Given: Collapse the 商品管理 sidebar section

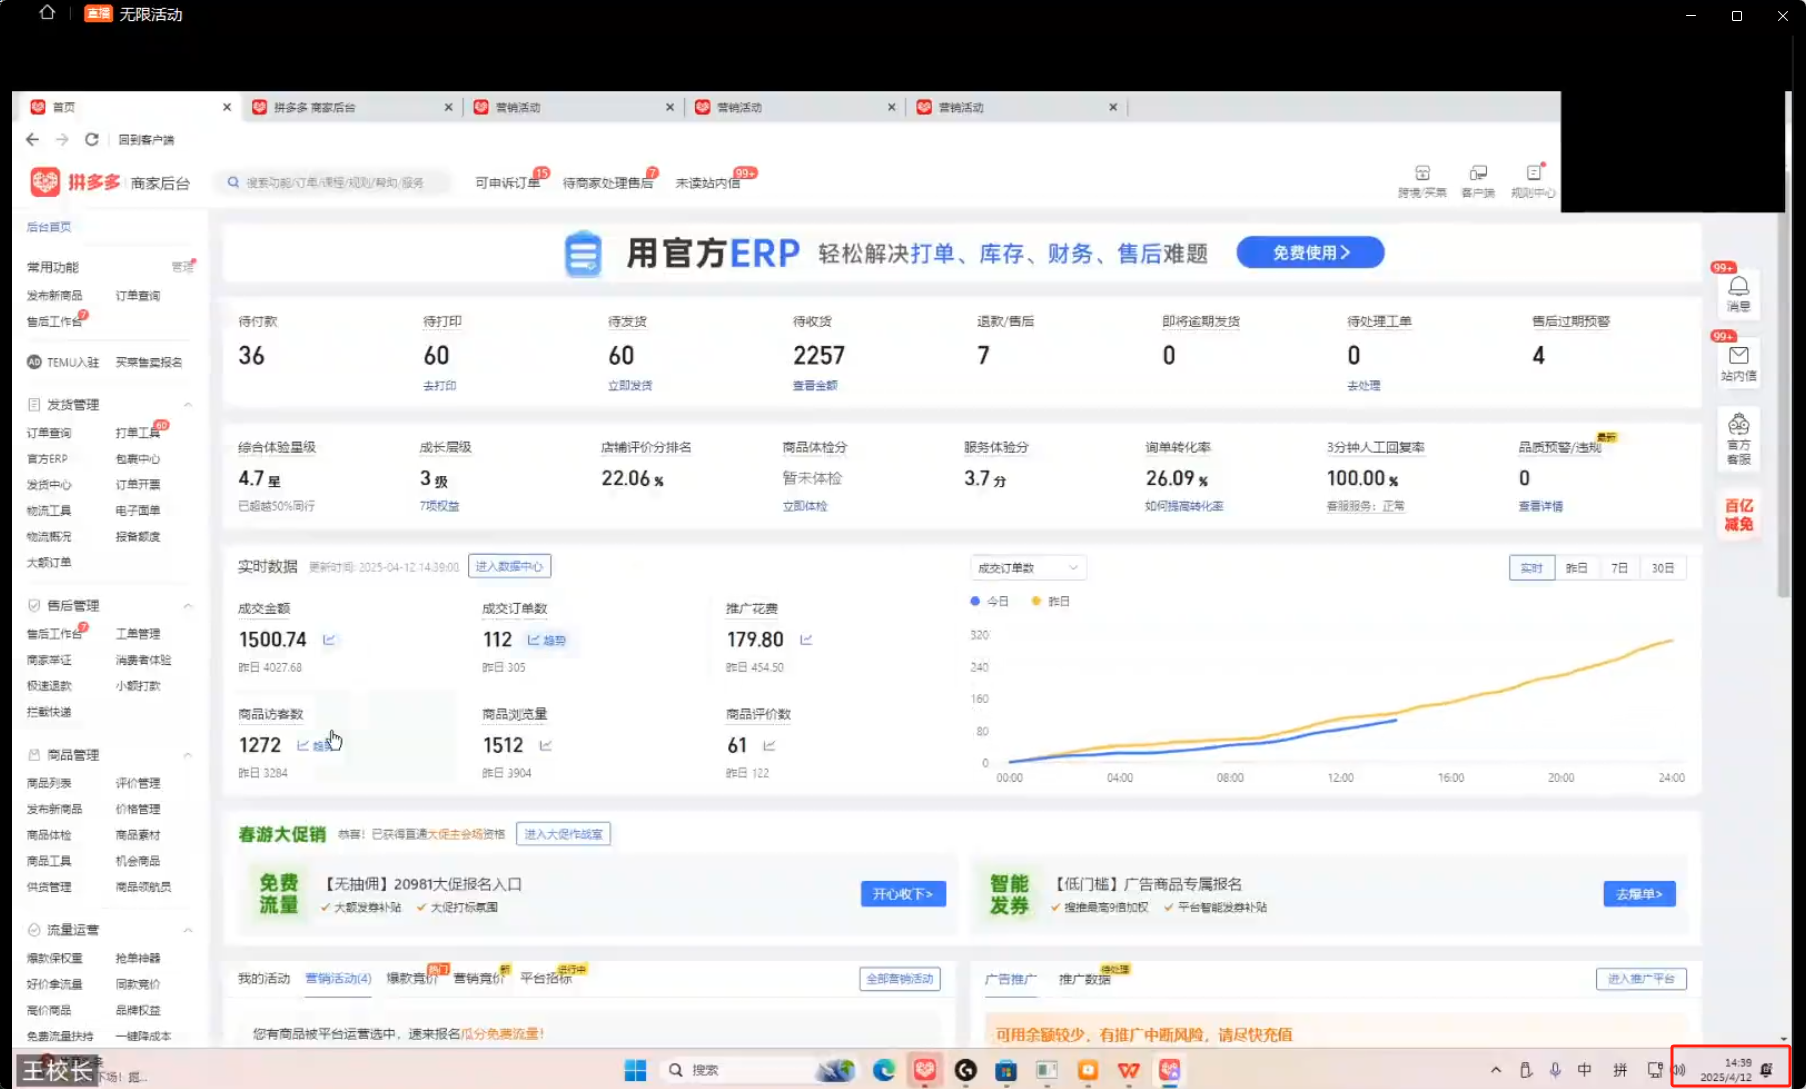Looking at the screenshot, I should [x=187, y=755].
